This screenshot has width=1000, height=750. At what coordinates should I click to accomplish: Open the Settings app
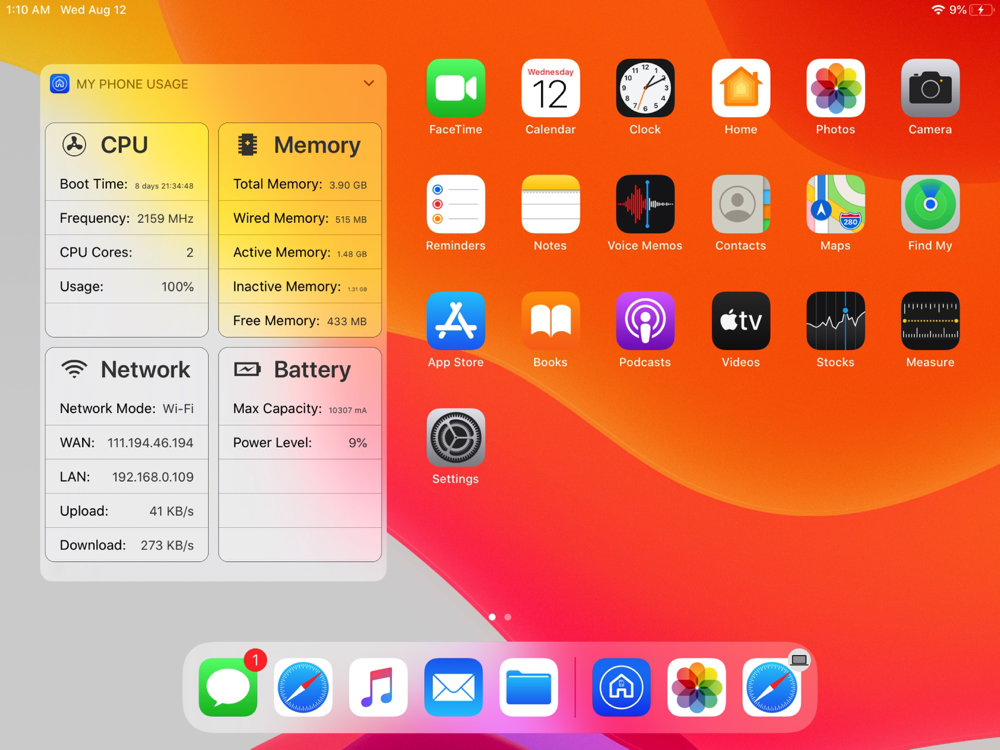pyautogui.click(x=455, y=438)
